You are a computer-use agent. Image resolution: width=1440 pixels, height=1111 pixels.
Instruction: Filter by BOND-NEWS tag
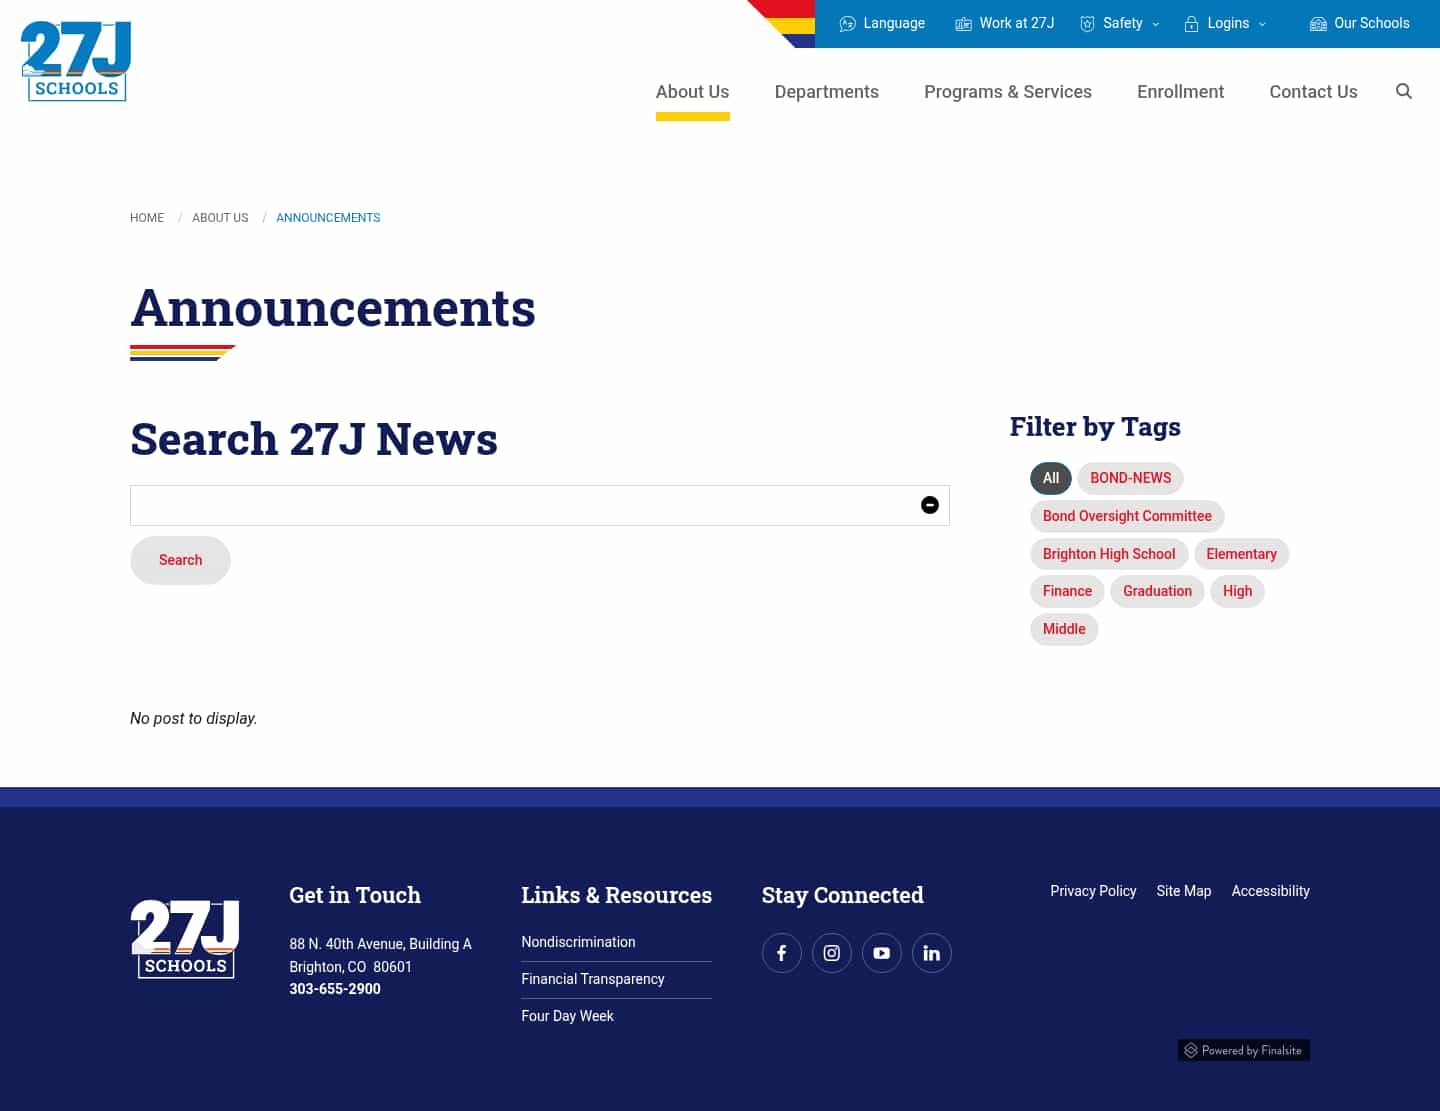pos(1130,478)
